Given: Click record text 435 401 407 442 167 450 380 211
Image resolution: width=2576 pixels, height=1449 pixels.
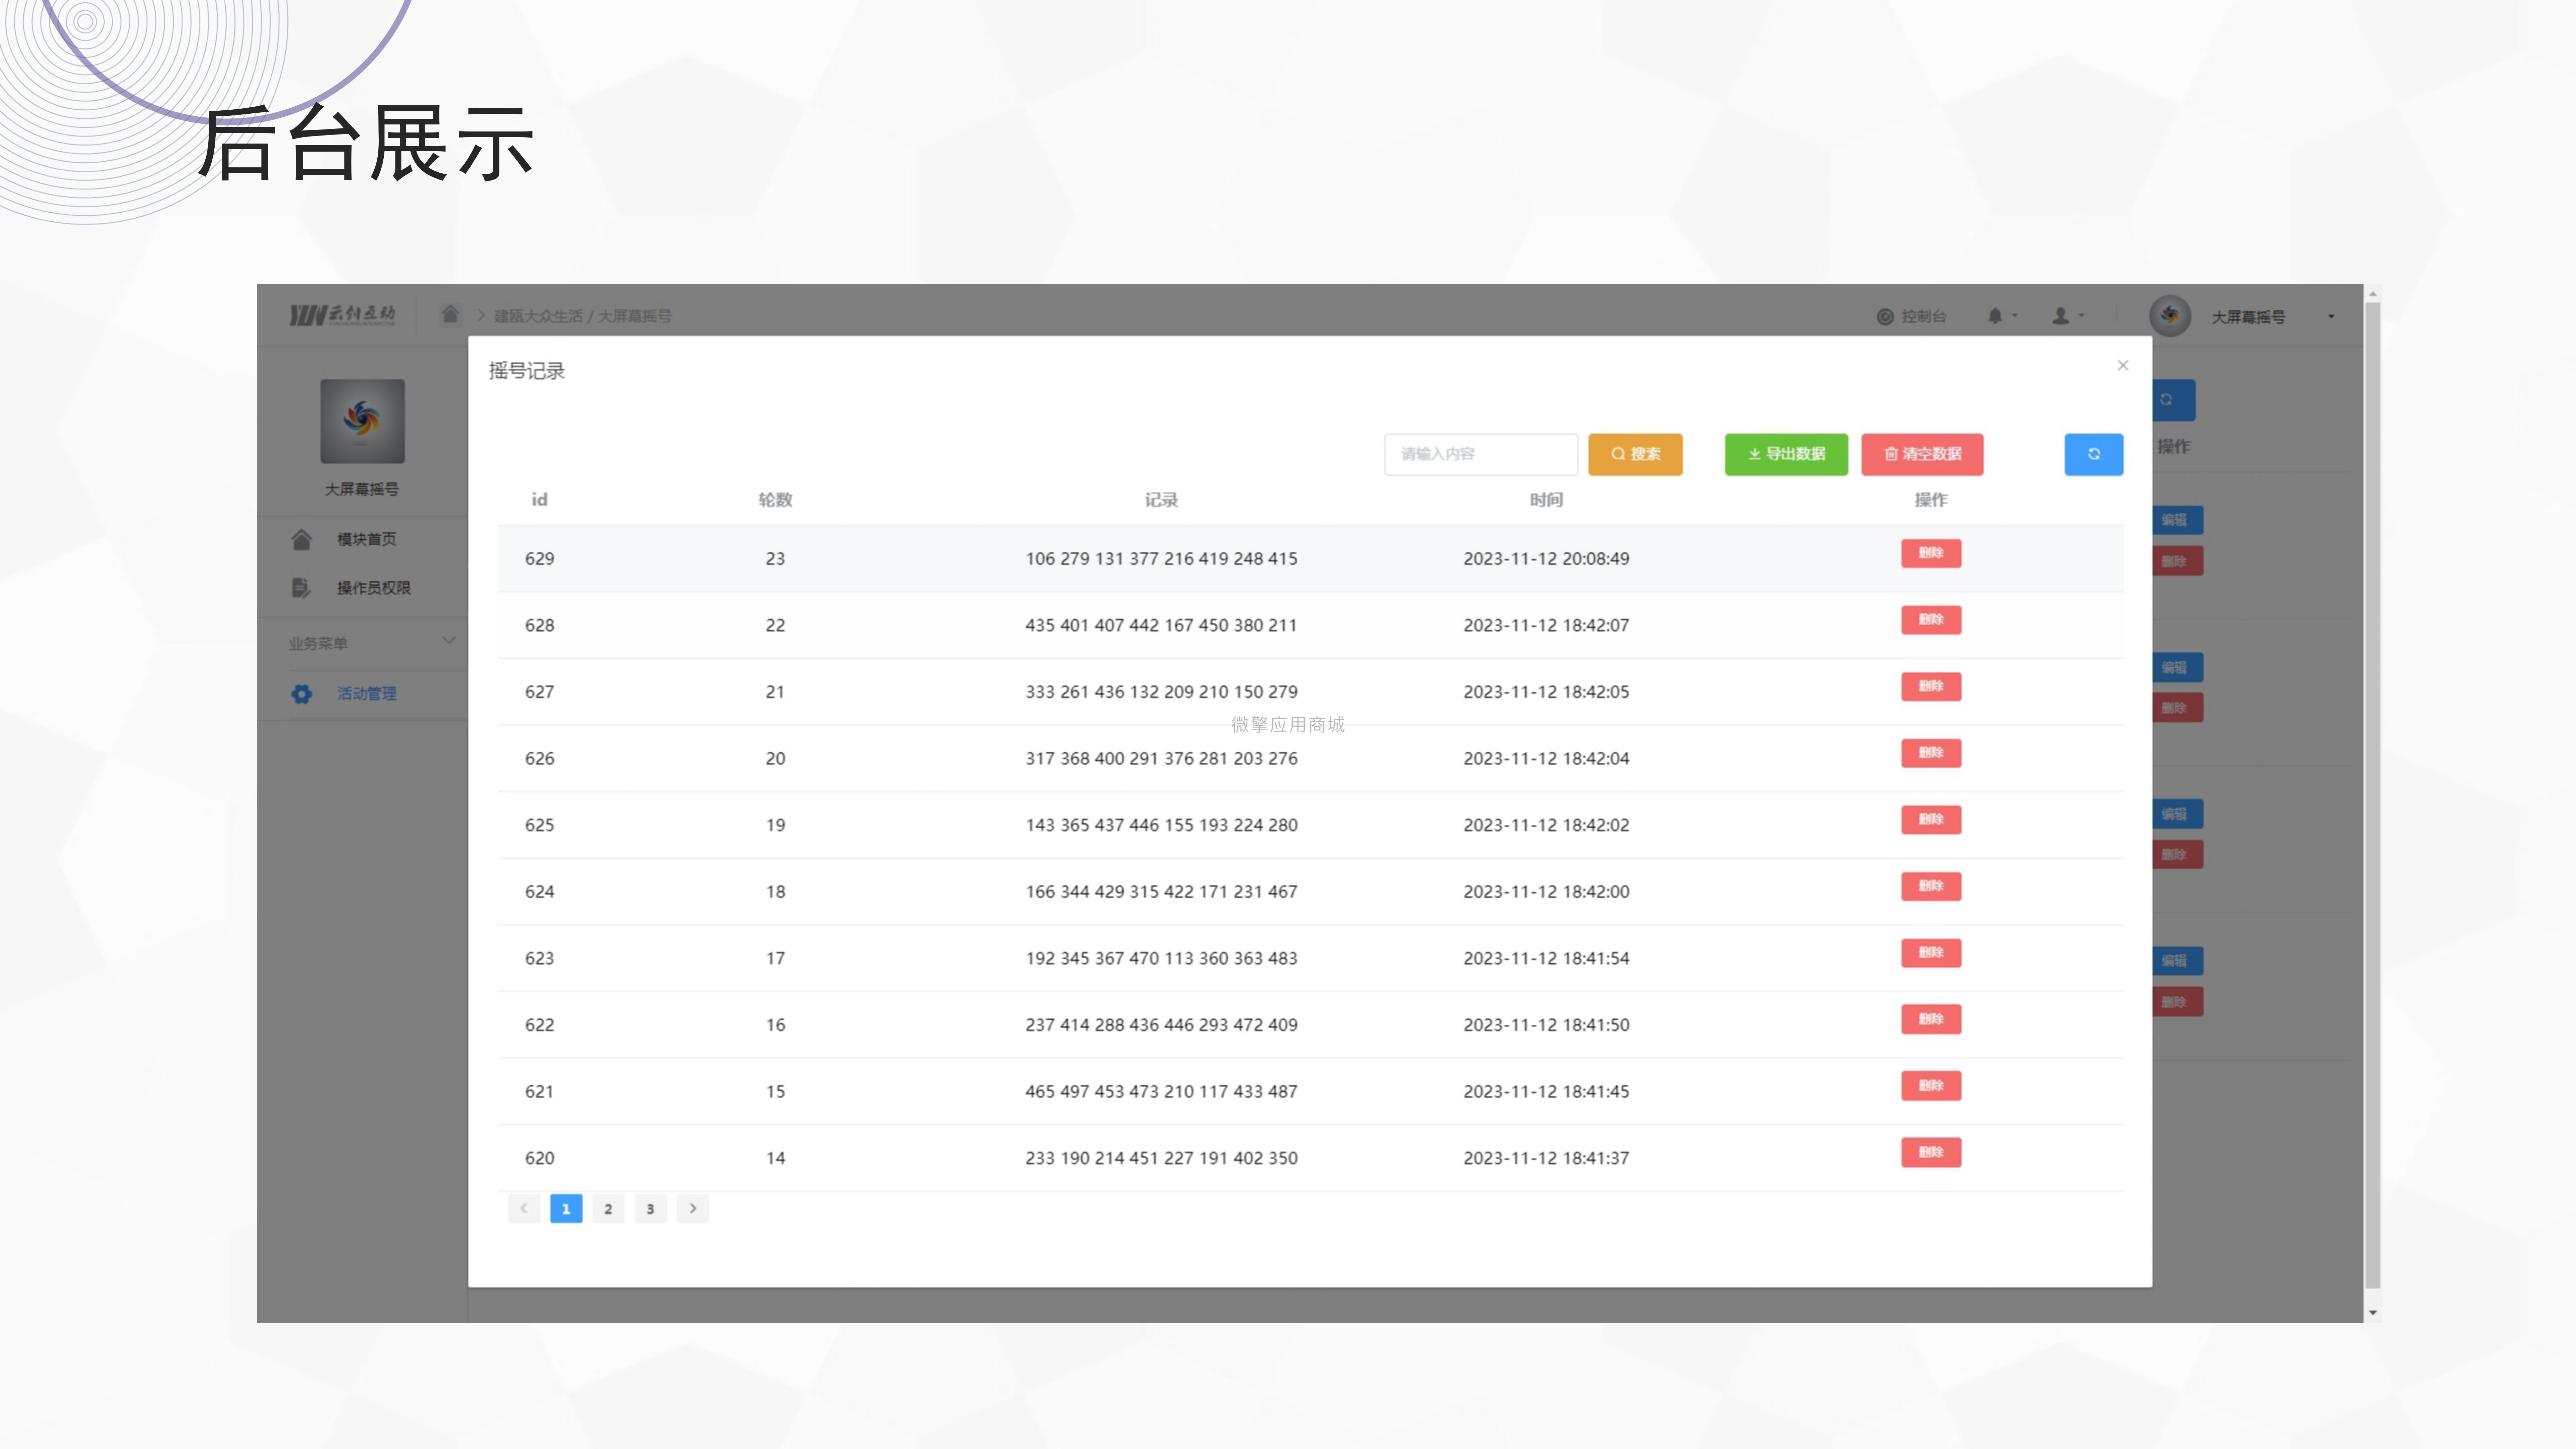Looking at the screenshot, I should pyautogui.click(x=1161, y=625).
